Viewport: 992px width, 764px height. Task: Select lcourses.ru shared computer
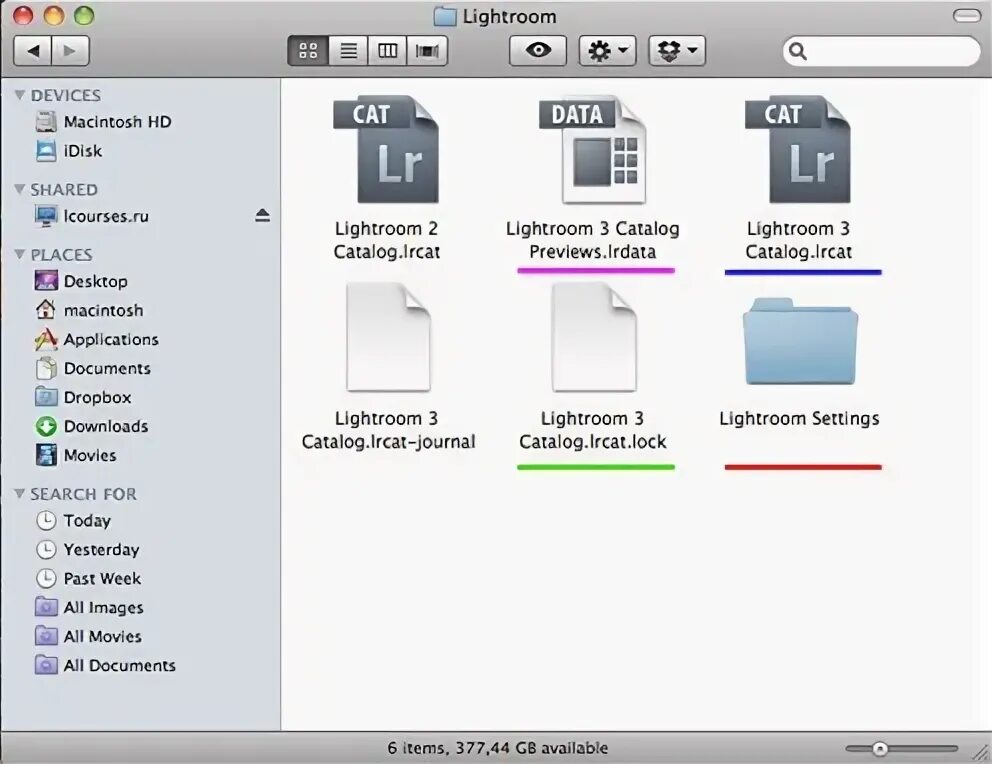point(92,216)
